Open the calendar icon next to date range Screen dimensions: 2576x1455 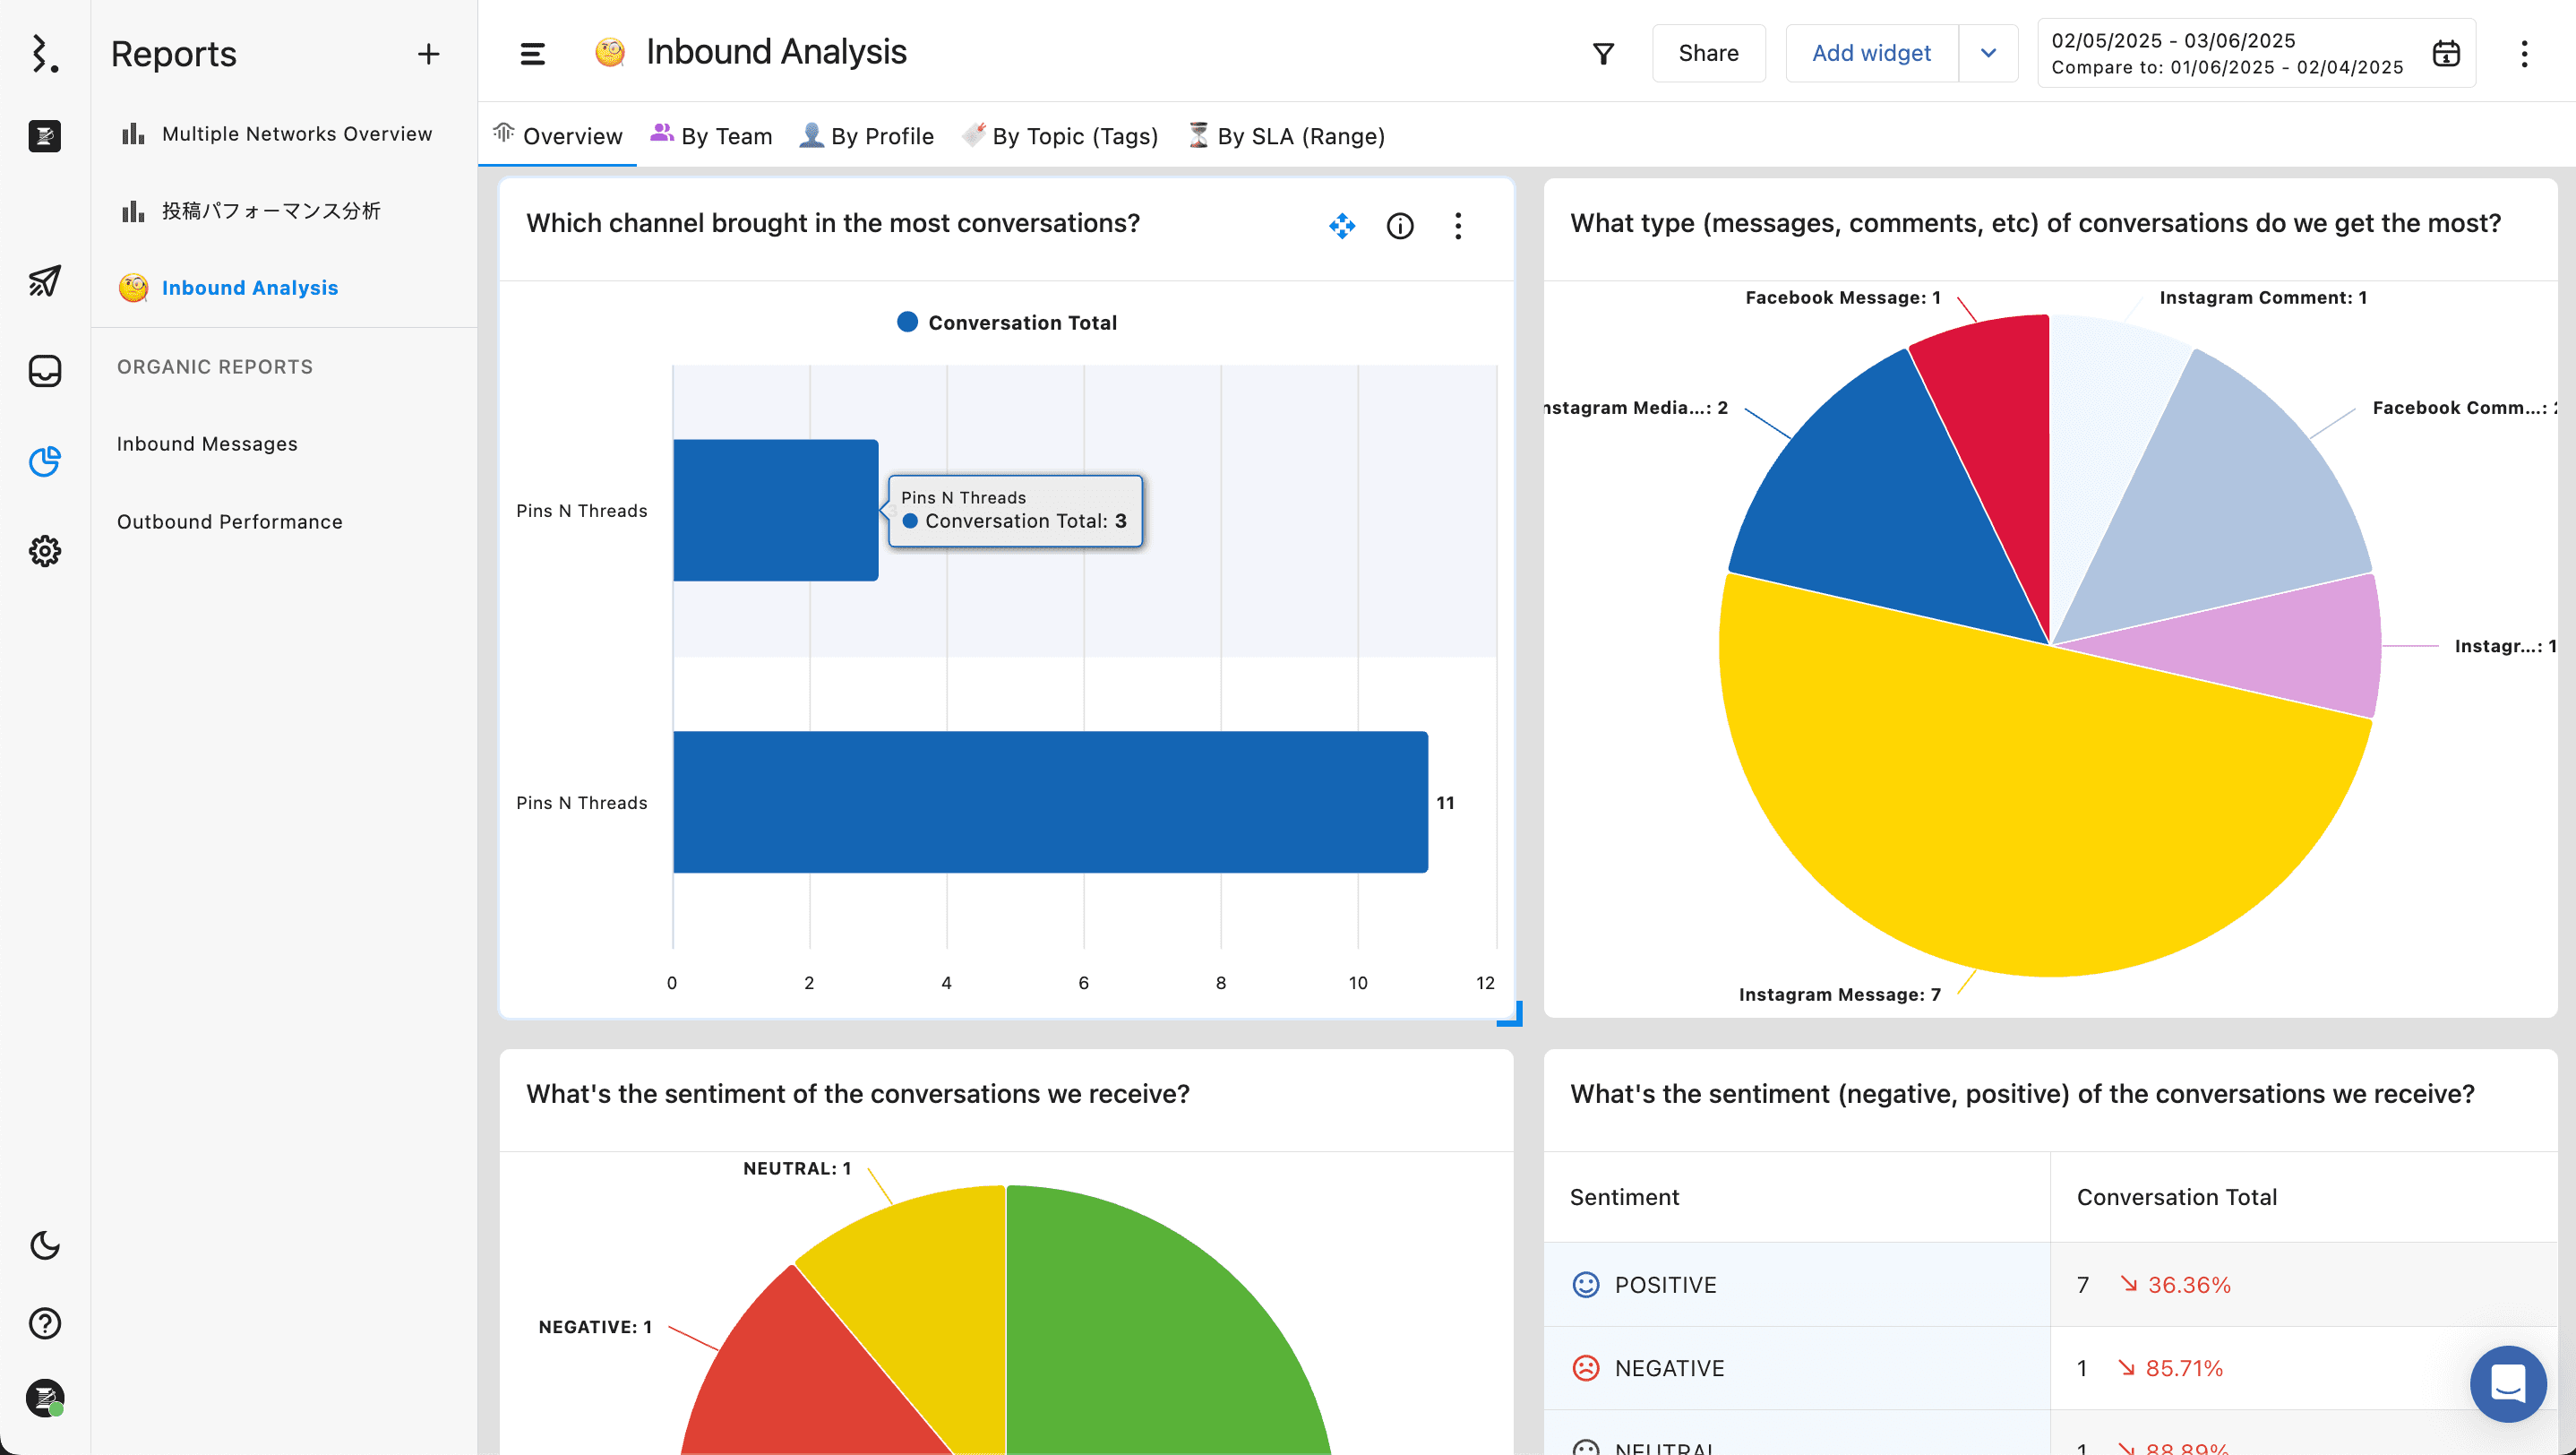point(2446,52)
